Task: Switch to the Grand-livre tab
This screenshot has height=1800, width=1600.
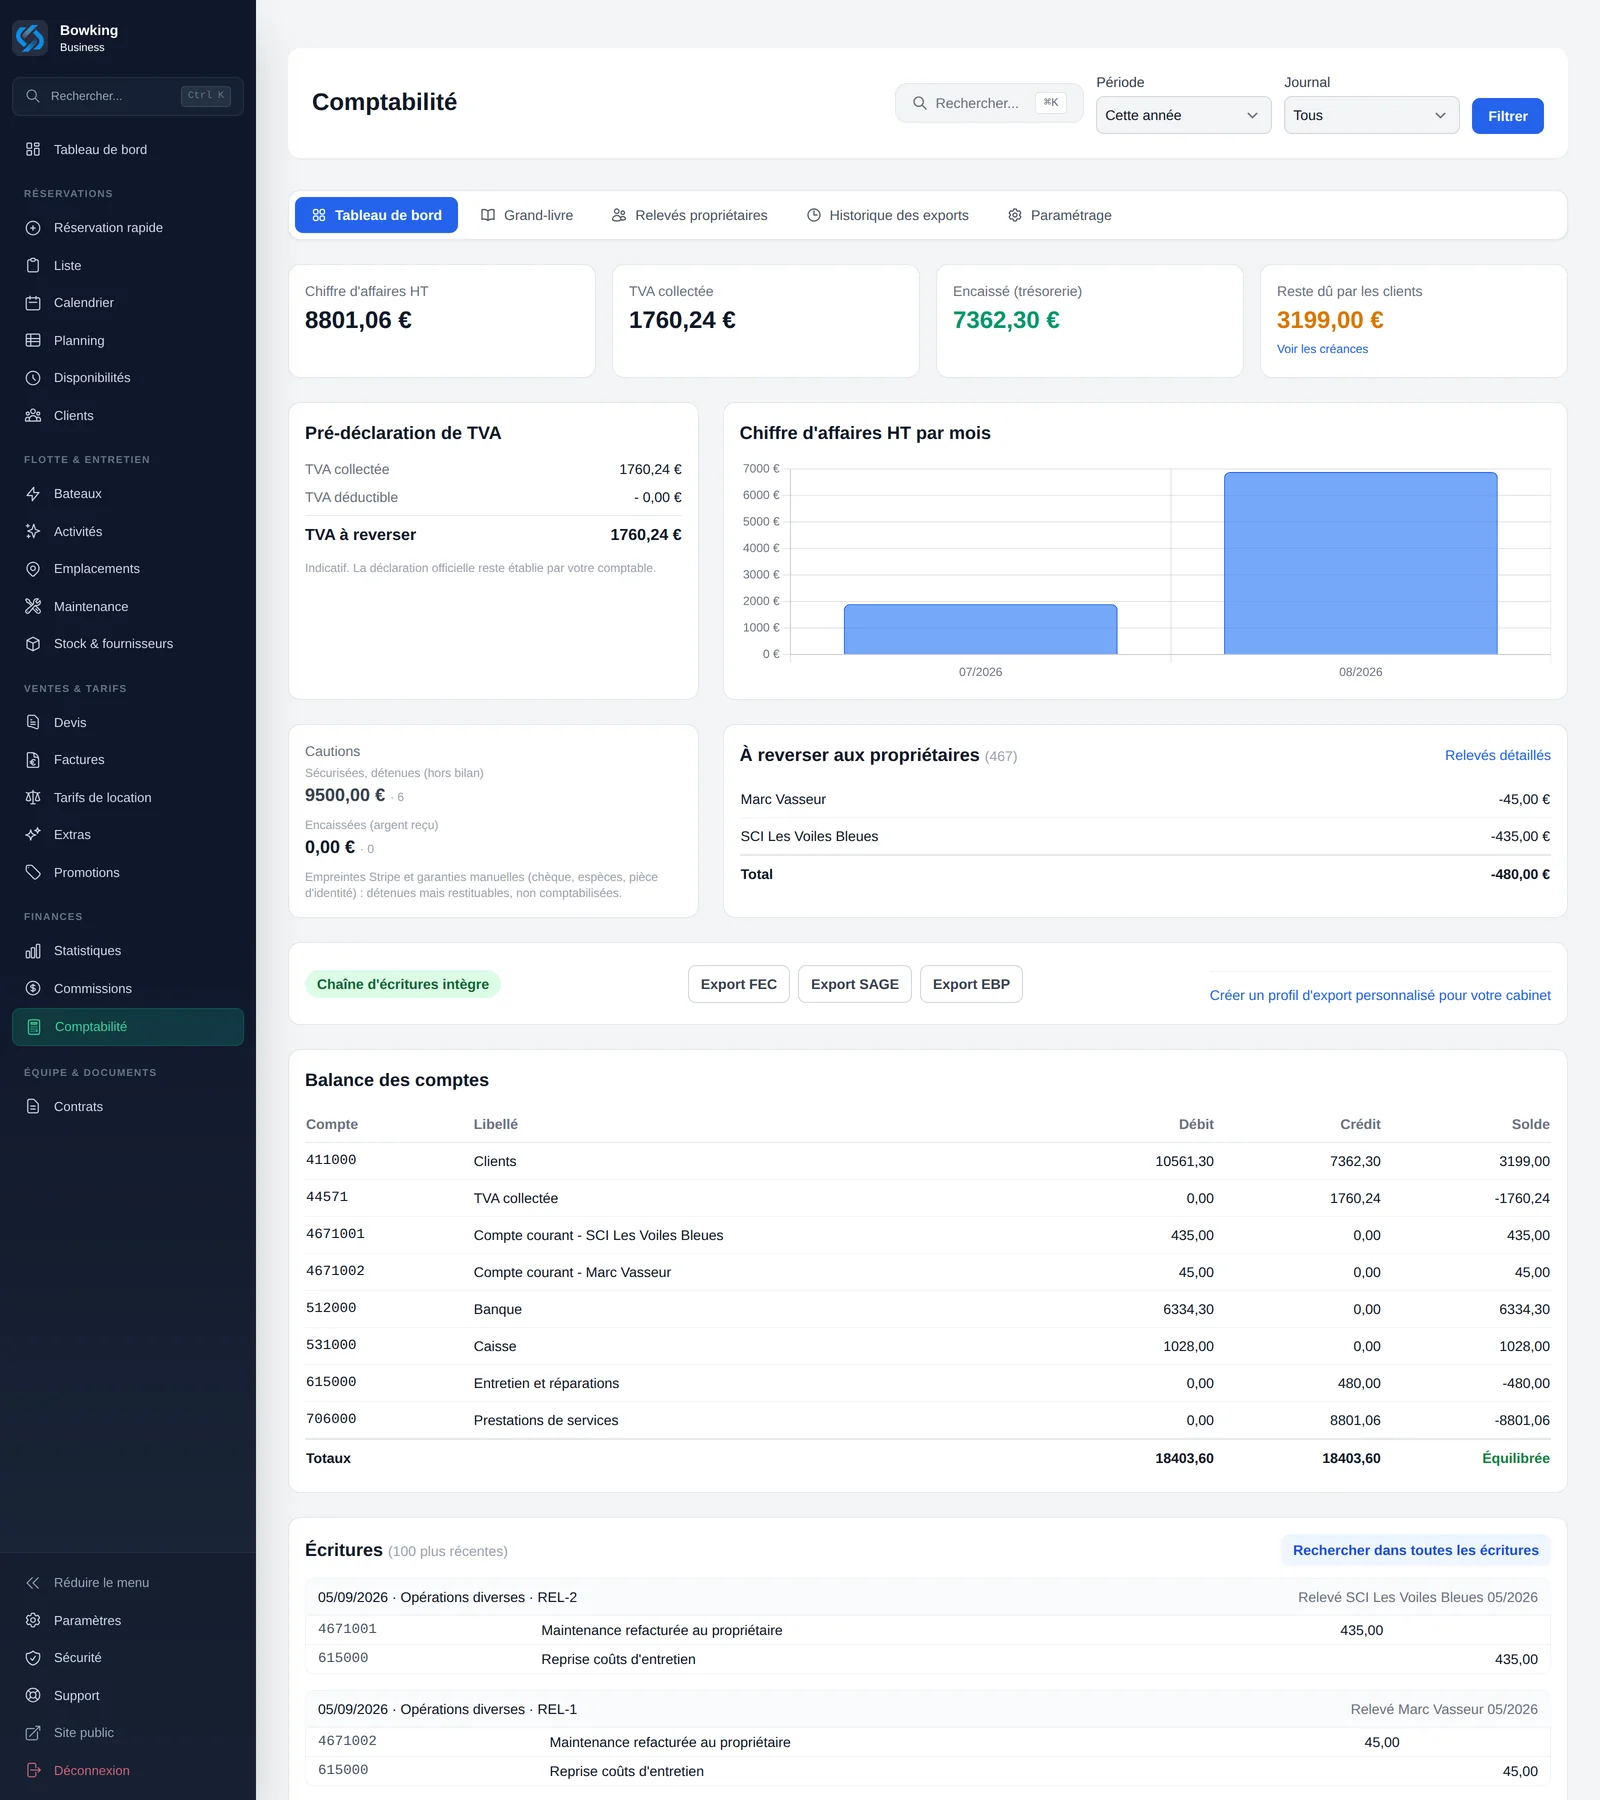Action: 527,215
